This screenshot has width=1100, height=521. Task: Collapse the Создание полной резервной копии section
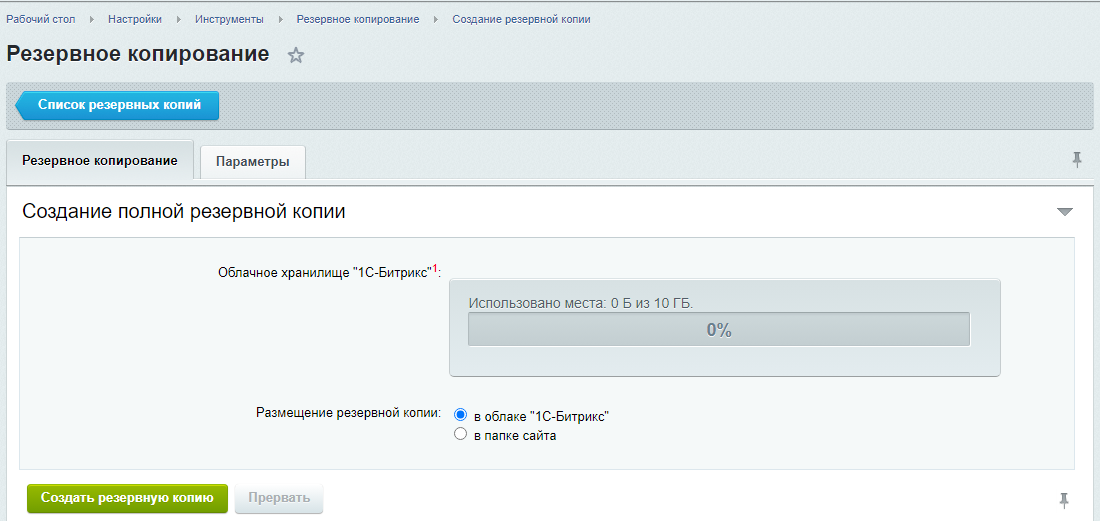(x=1064, y=212)
